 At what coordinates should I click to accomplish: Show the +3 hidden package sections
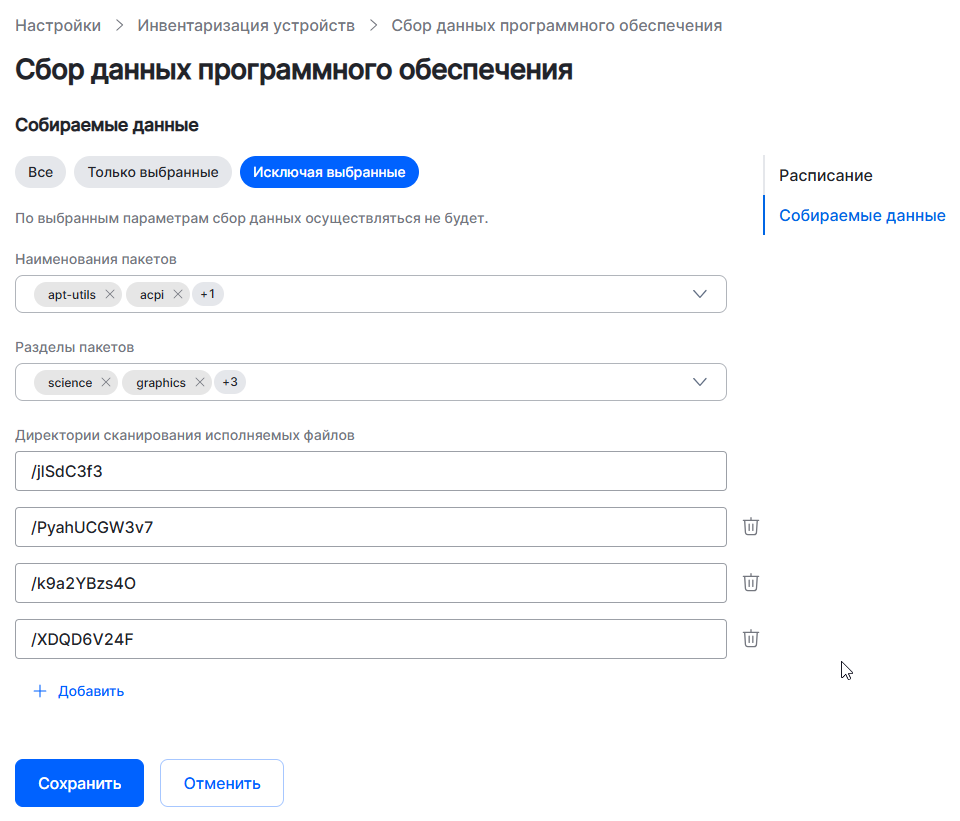tap(230, 383)
